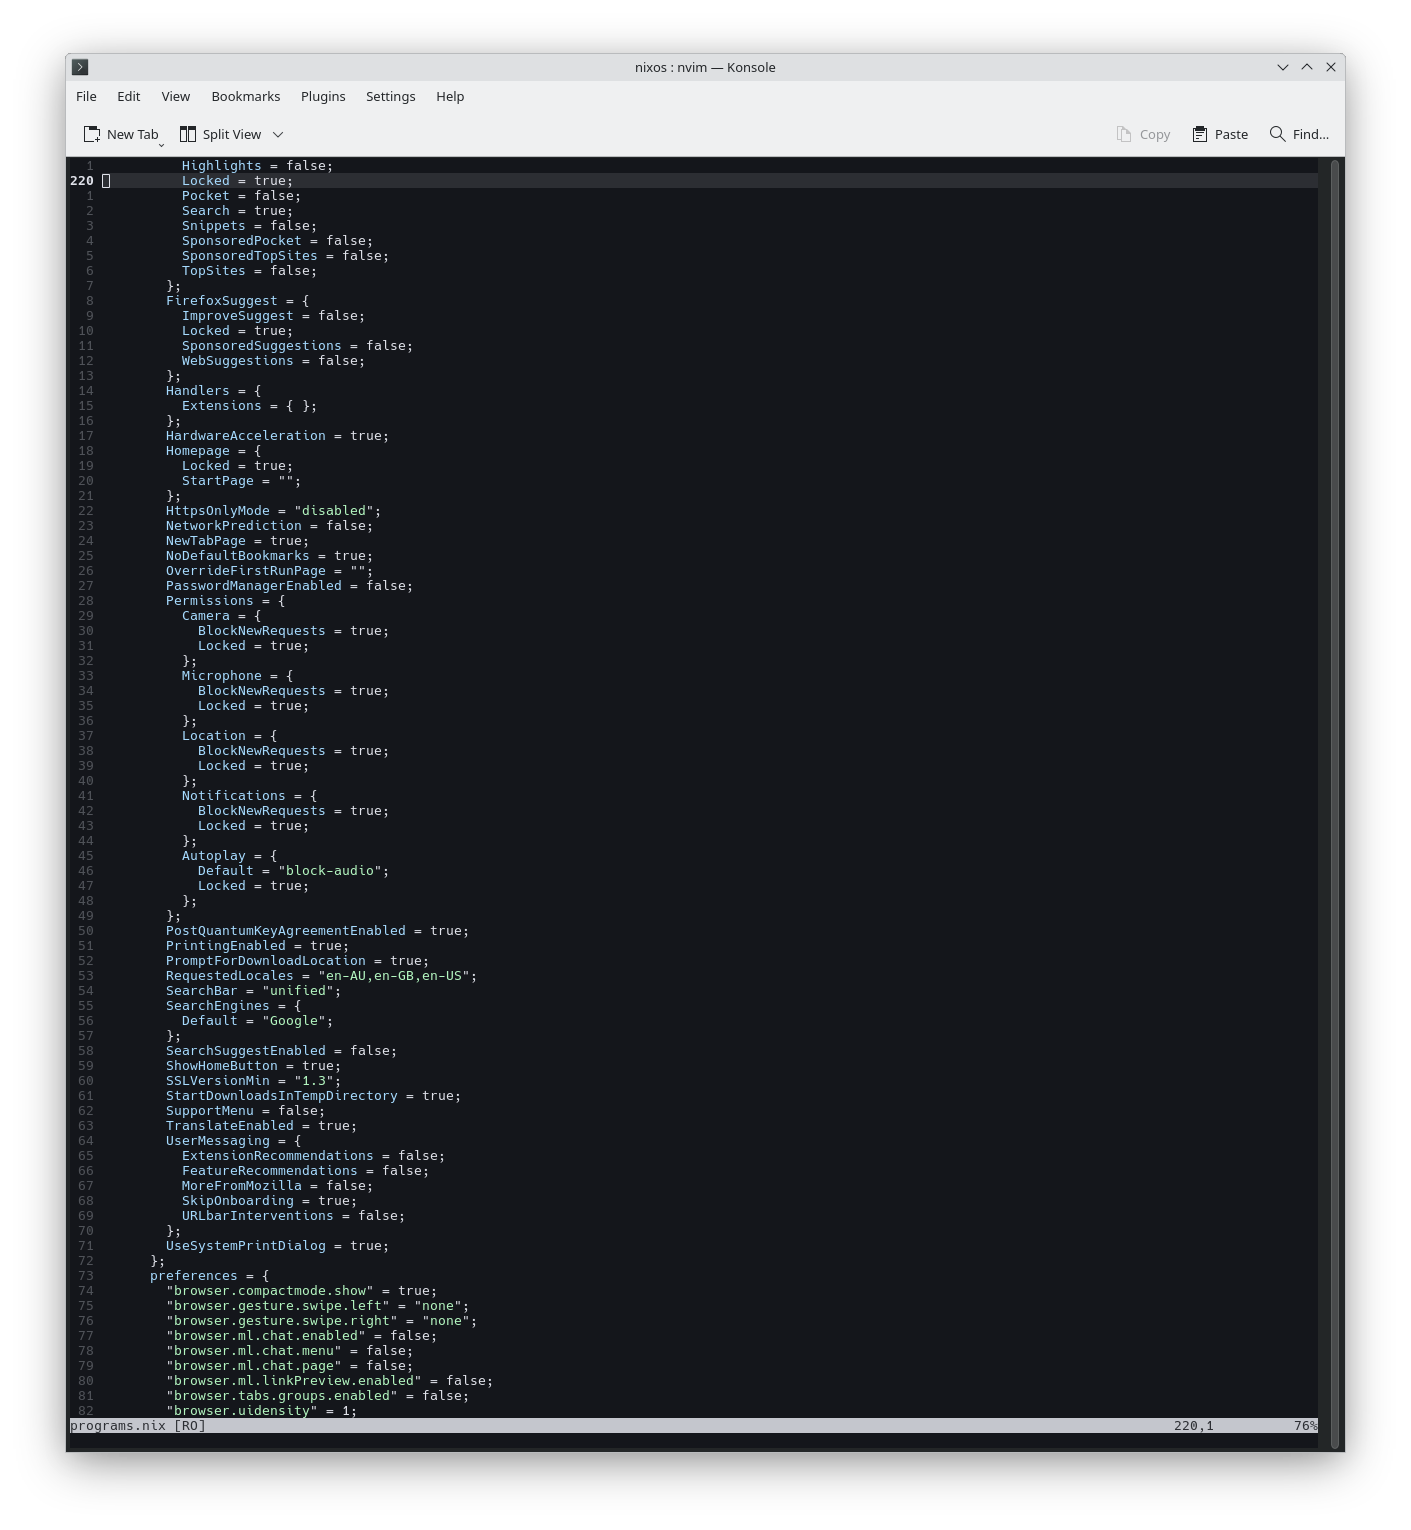Open the Plugins menu
Viewport: 1411px width, 1530px height.
(323, 96)
